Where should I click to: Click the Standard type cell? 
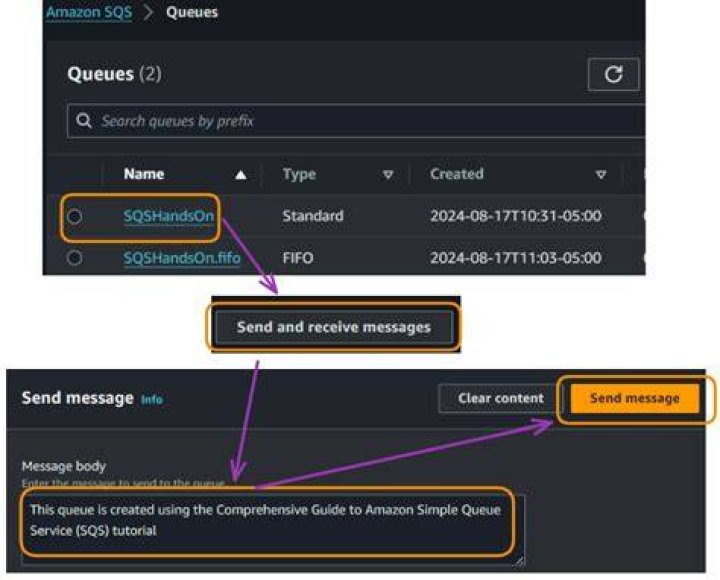click(x=313, y=216)
